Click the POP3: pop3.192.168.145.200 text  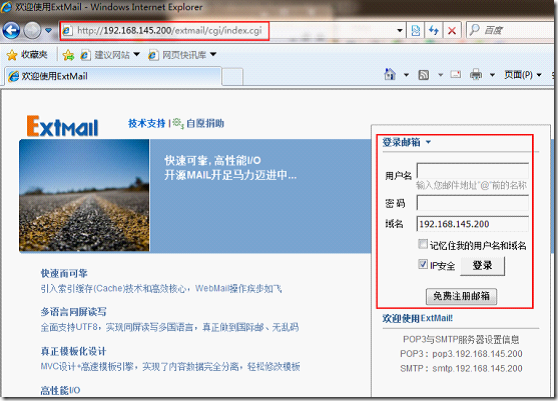click(x=461, y=354)
